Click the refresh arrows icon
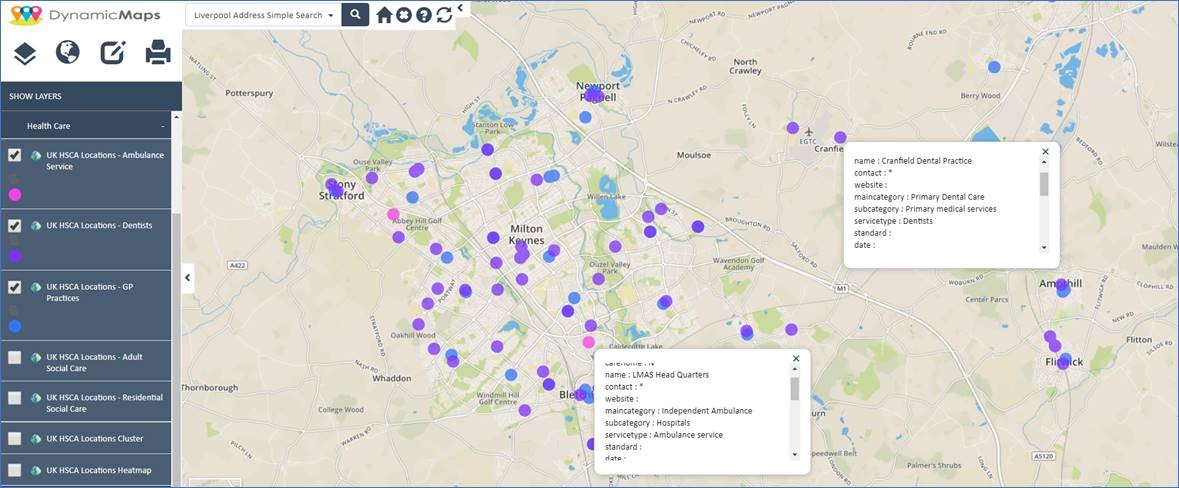Screen dimensions: 1179x488 [444, 15]
